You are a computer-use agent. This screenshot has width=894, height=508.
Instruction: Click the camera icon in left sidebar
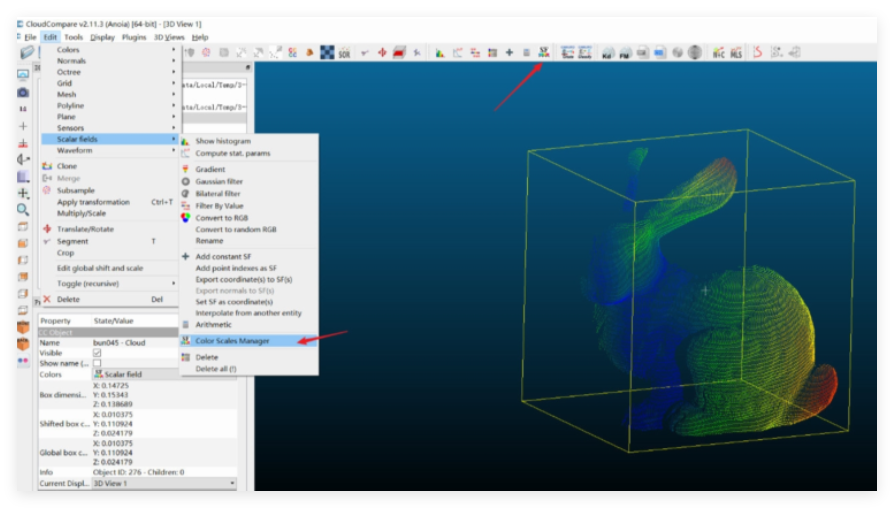23,92
